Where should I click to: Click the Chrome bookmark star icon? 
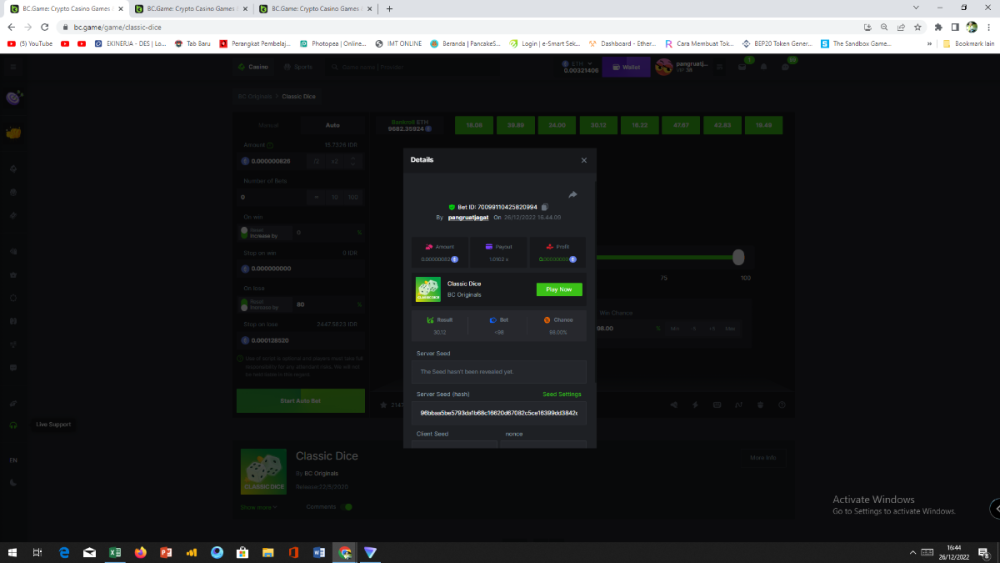click(x=938, y=27)
